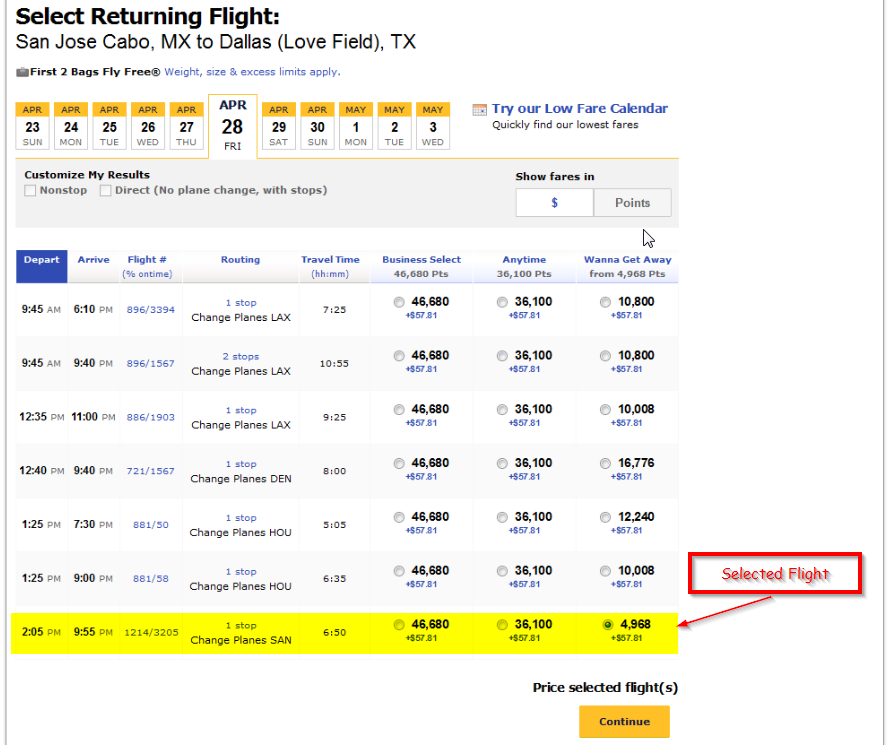Select Wanna Get Away 16,776 fare radio
Image resolution: width=890 pixels, height=745 pixels.
tap(606, 464)
